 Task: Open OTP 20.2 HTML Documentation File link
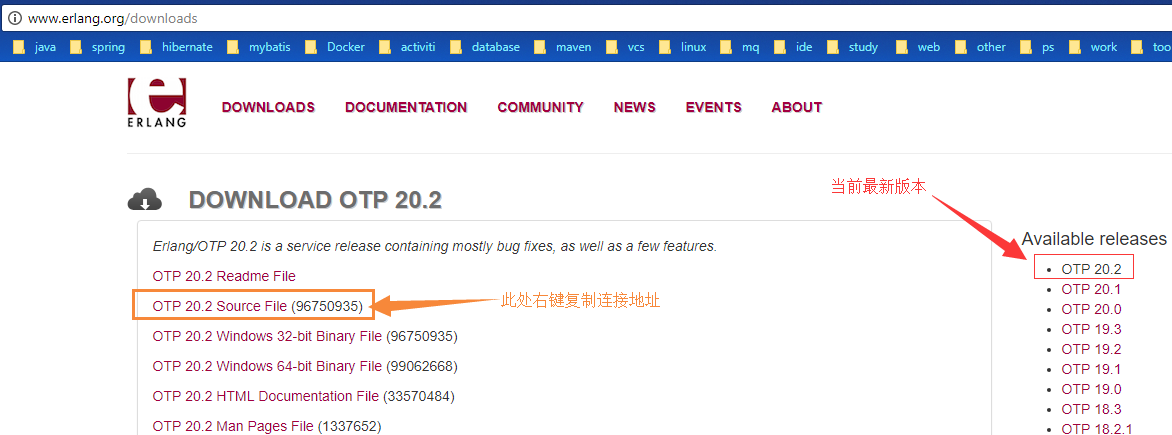[265, 395]
